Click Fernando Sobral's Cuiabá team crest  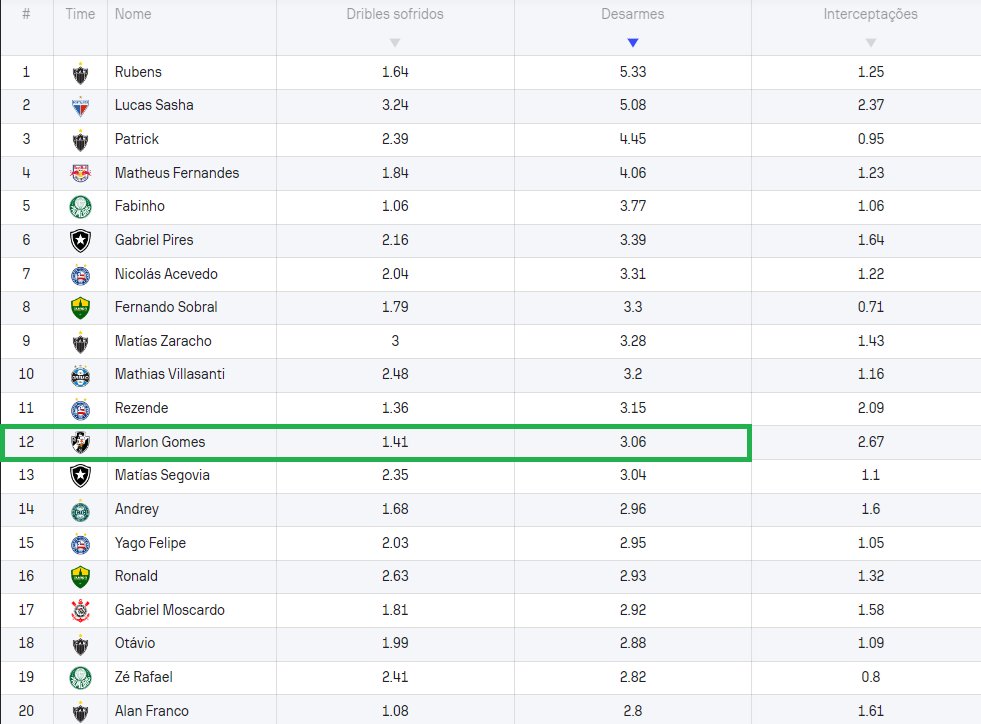(x=80, y=308)
